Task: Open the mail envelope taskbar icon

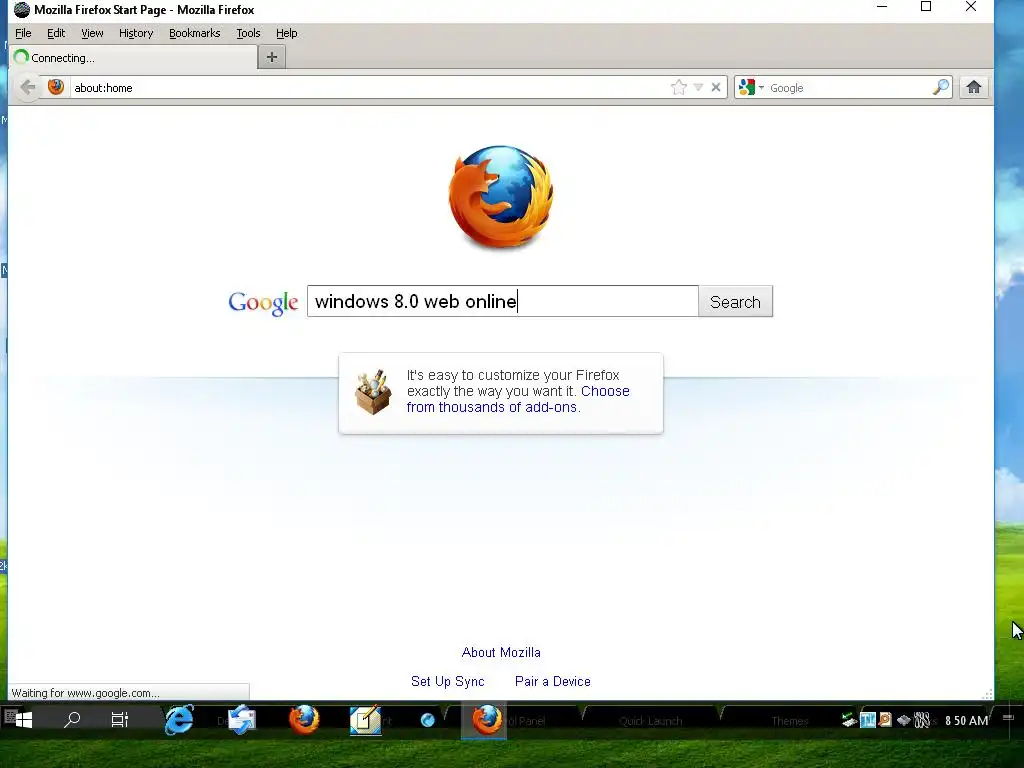Action: click(241, 720)
